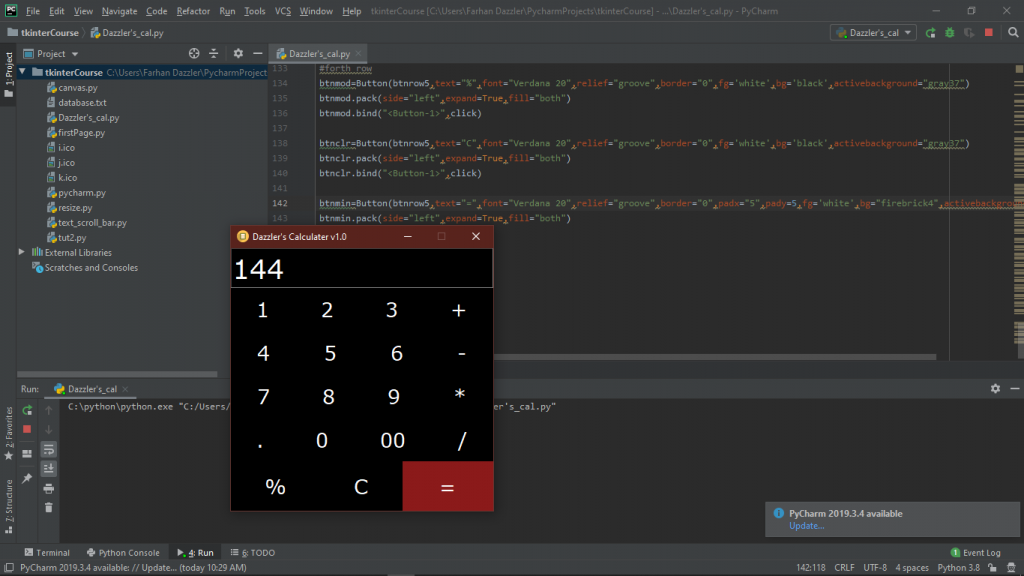This screenshot has width=1024, height=576.
Task: Start debugging with the green bug icon
Action: coord(950,33)
